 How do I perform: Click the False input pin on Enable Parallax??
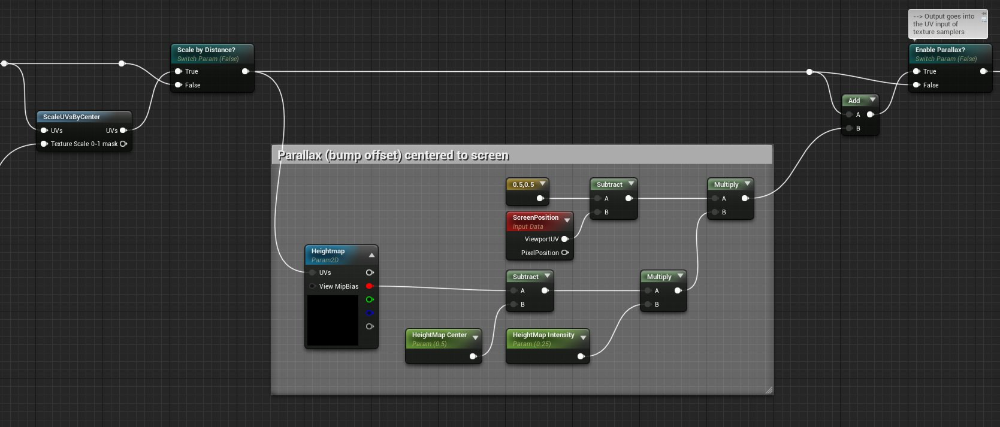(916, 85)
